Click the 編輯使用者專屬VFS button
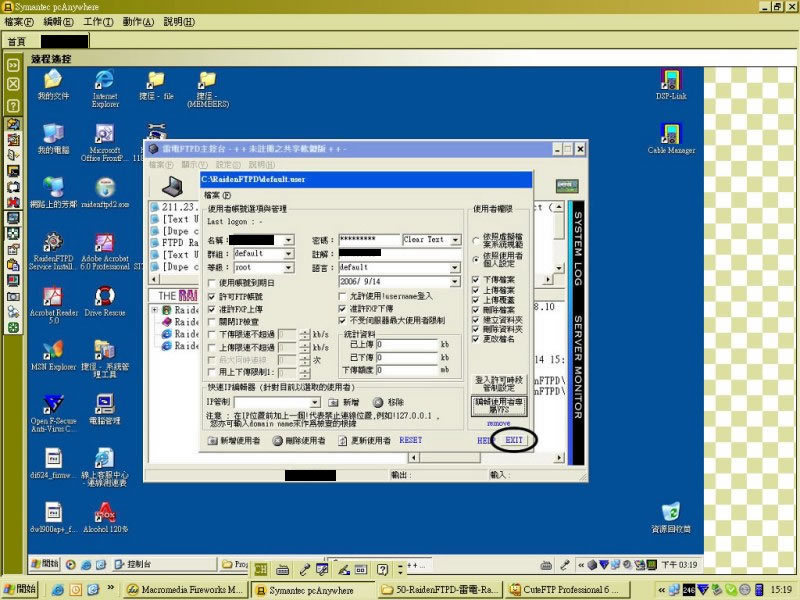 (498, 406)
